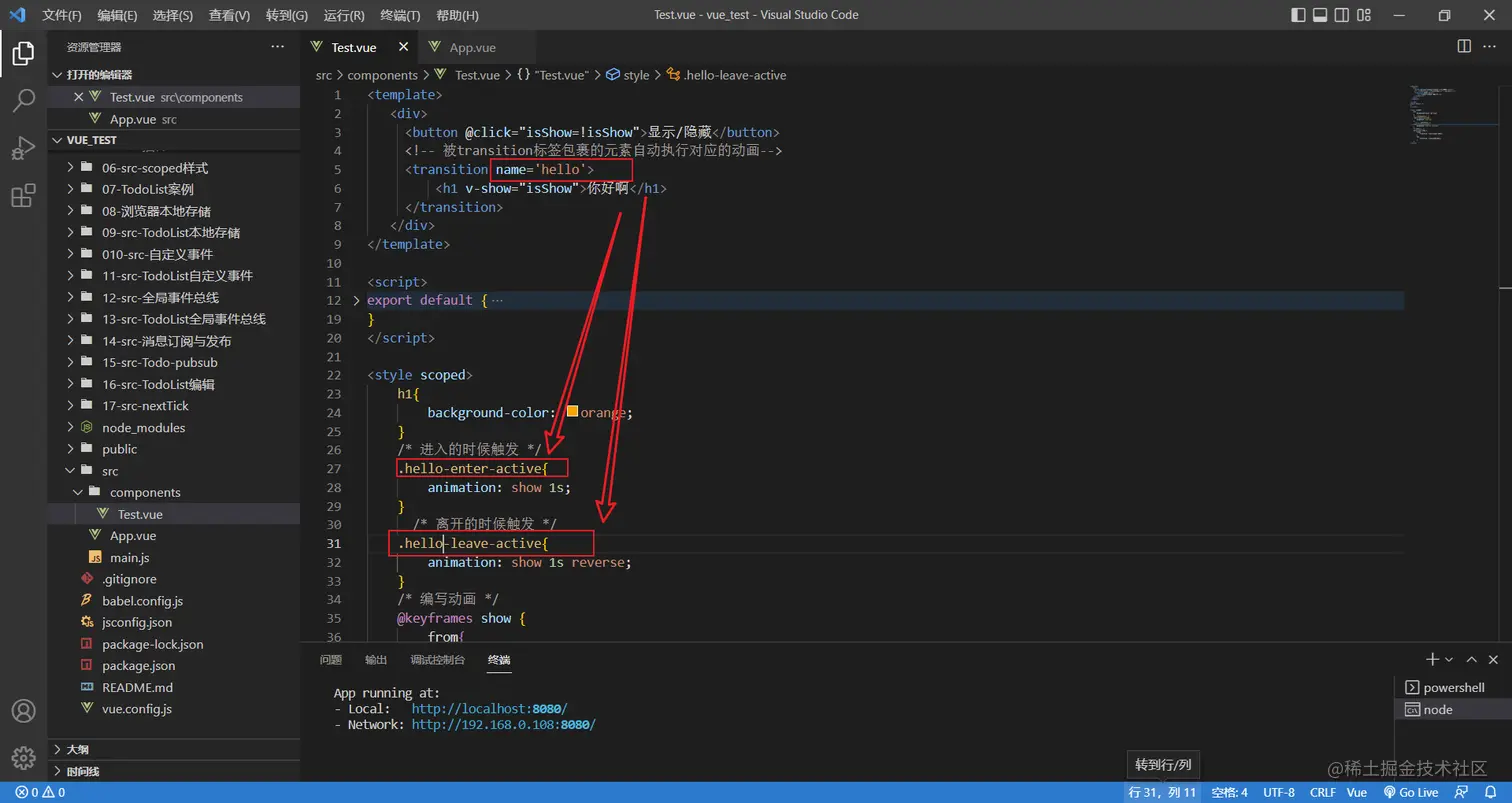Open the 192.168.0.108 network link
Viewport: 1512px width, 803px height.
(503, 724)
